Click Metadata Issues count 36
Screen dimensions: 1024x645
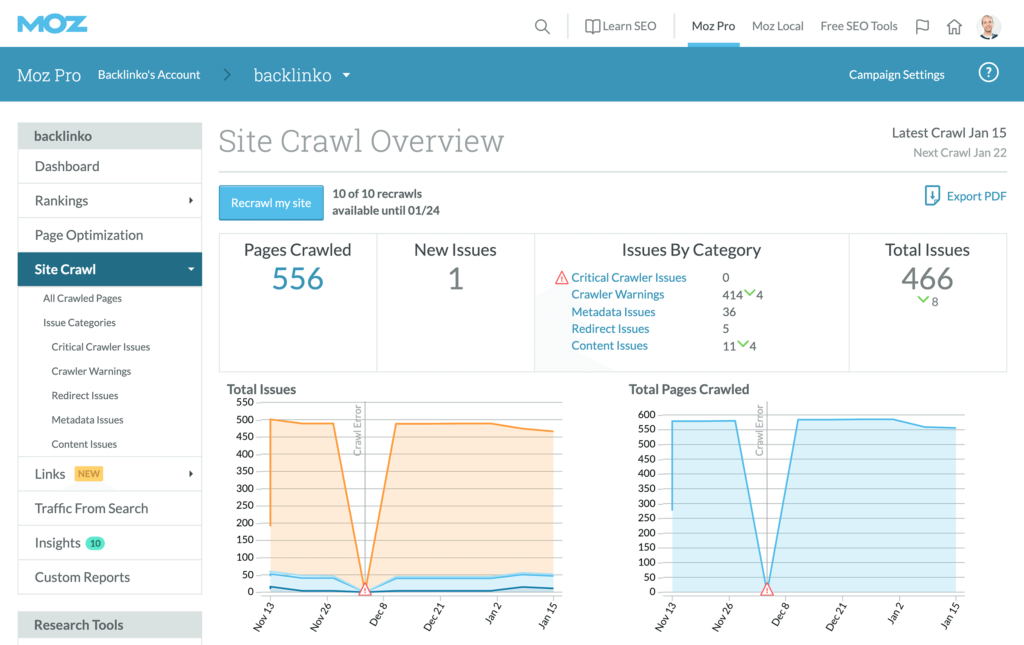pos(729,312)
